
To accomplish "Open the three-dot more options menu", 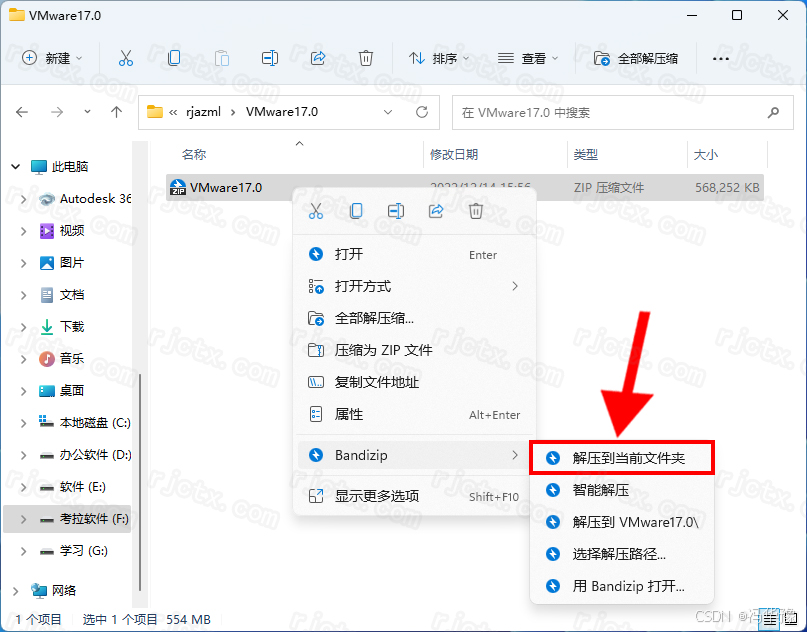I will (x=721, y=58).
